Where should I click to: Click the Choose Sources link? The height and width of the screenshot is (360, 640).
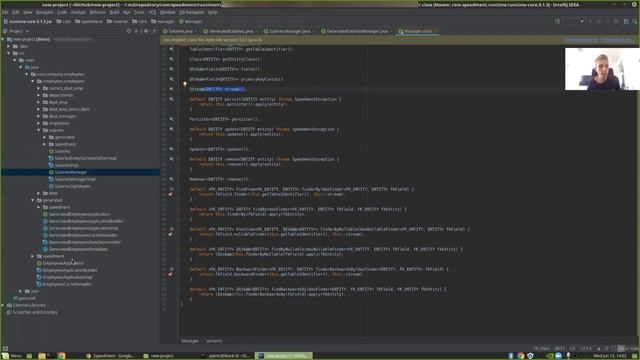(x=616, y=40)
